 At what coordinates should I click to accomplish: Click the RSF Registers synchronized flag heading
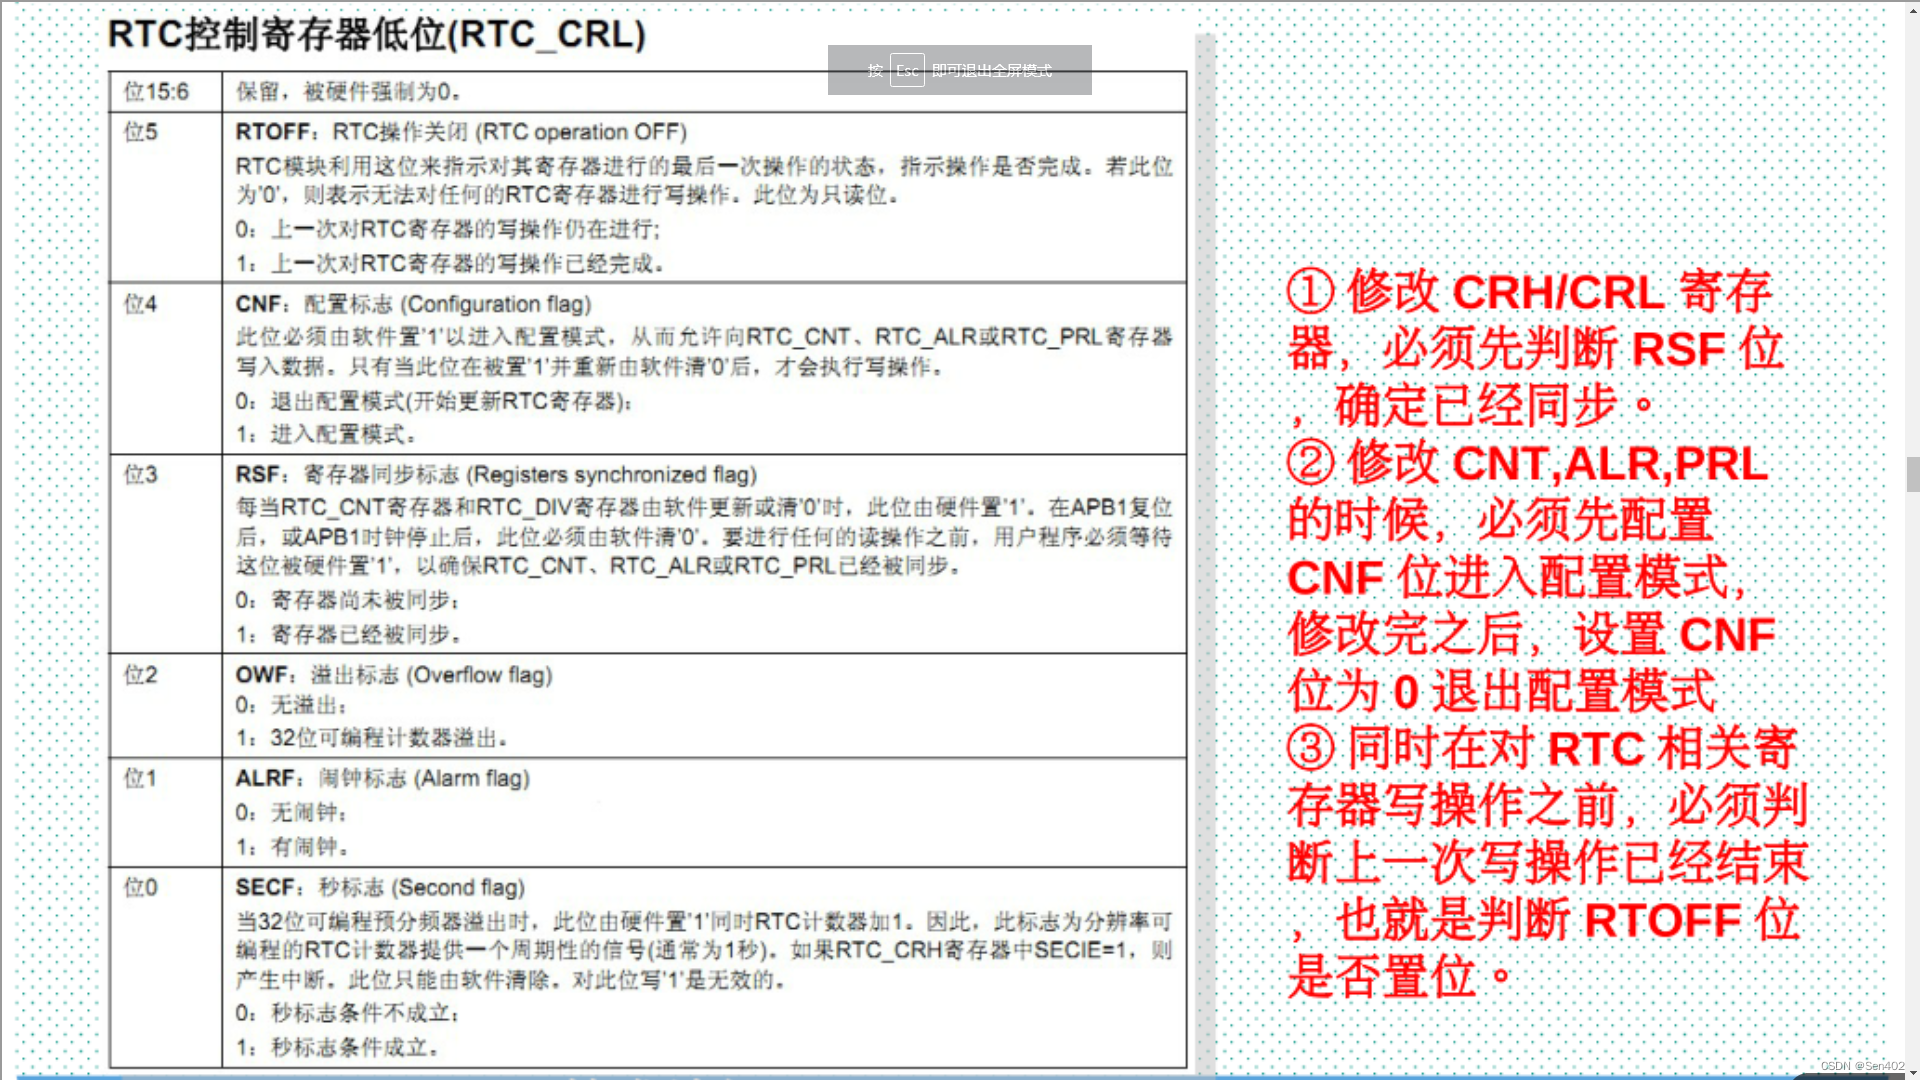click(496, 475)
